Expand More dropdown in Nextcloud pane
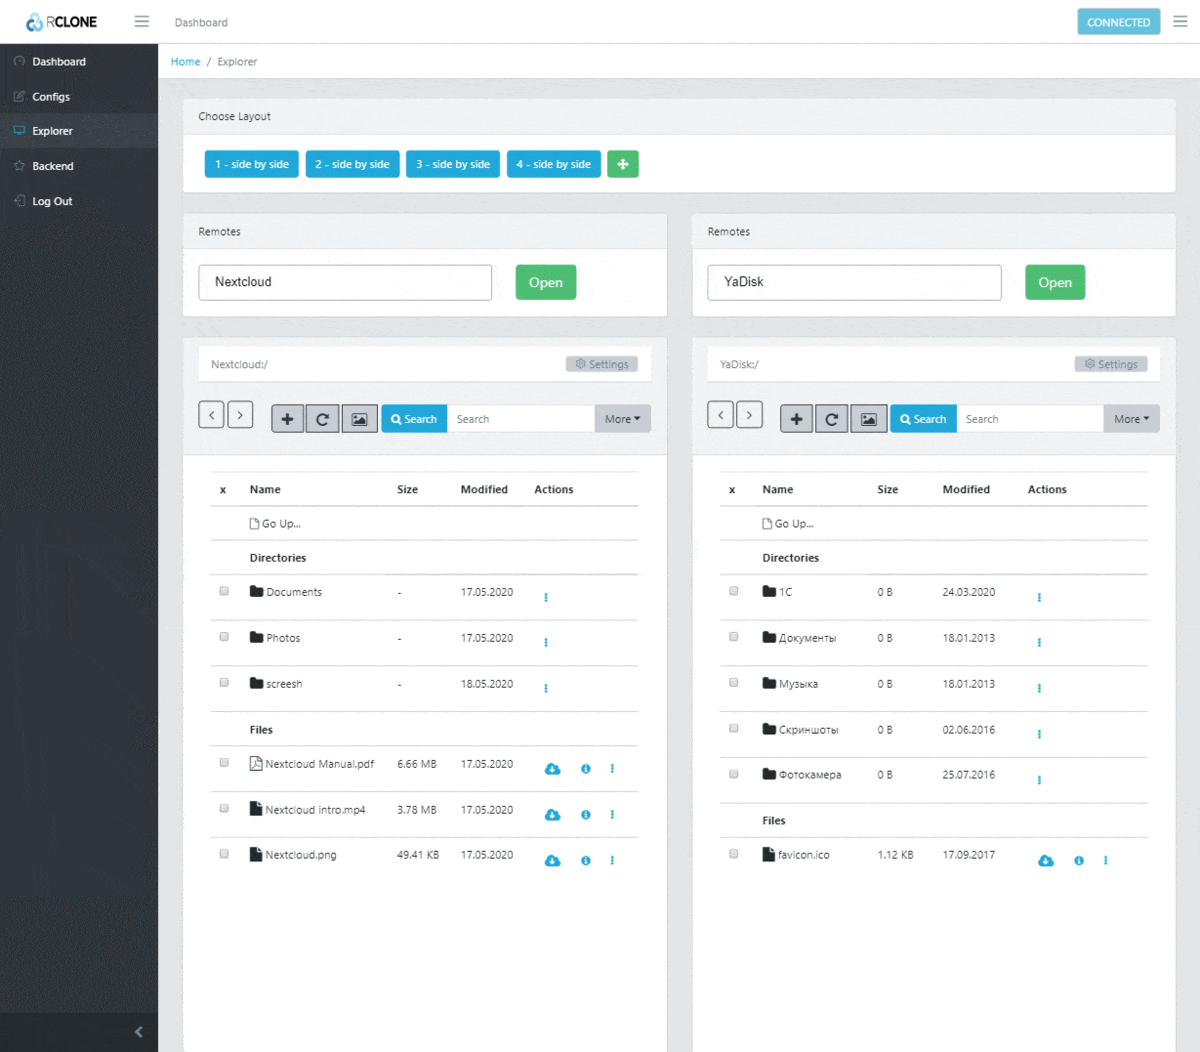The image size is (1200, 1052). coord(622,419)
